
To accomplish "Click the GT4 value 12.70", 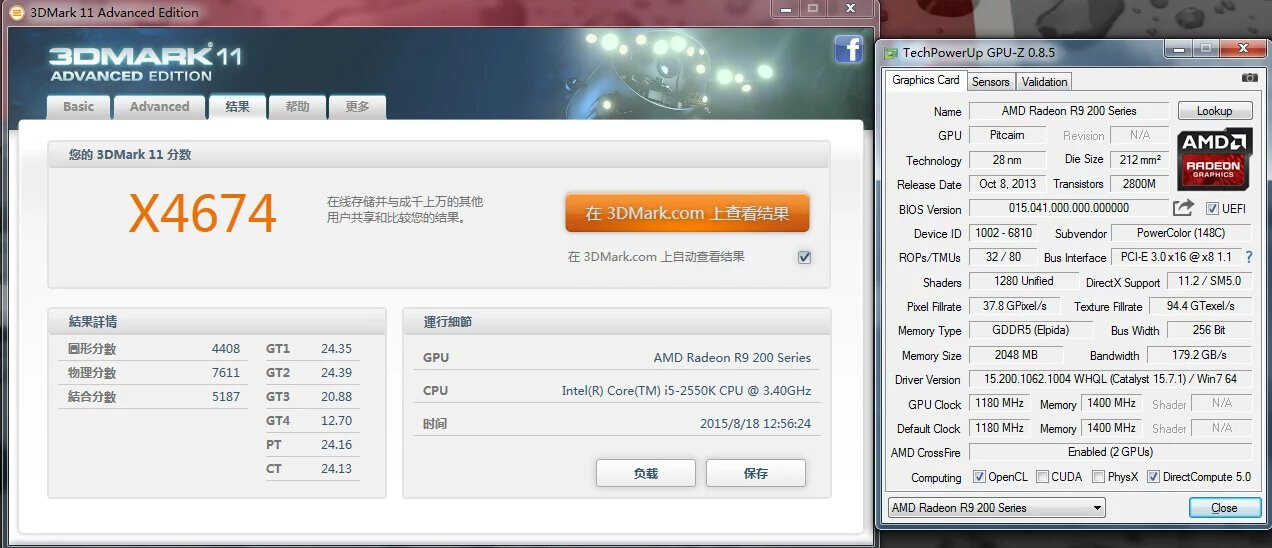I will 336,421.
